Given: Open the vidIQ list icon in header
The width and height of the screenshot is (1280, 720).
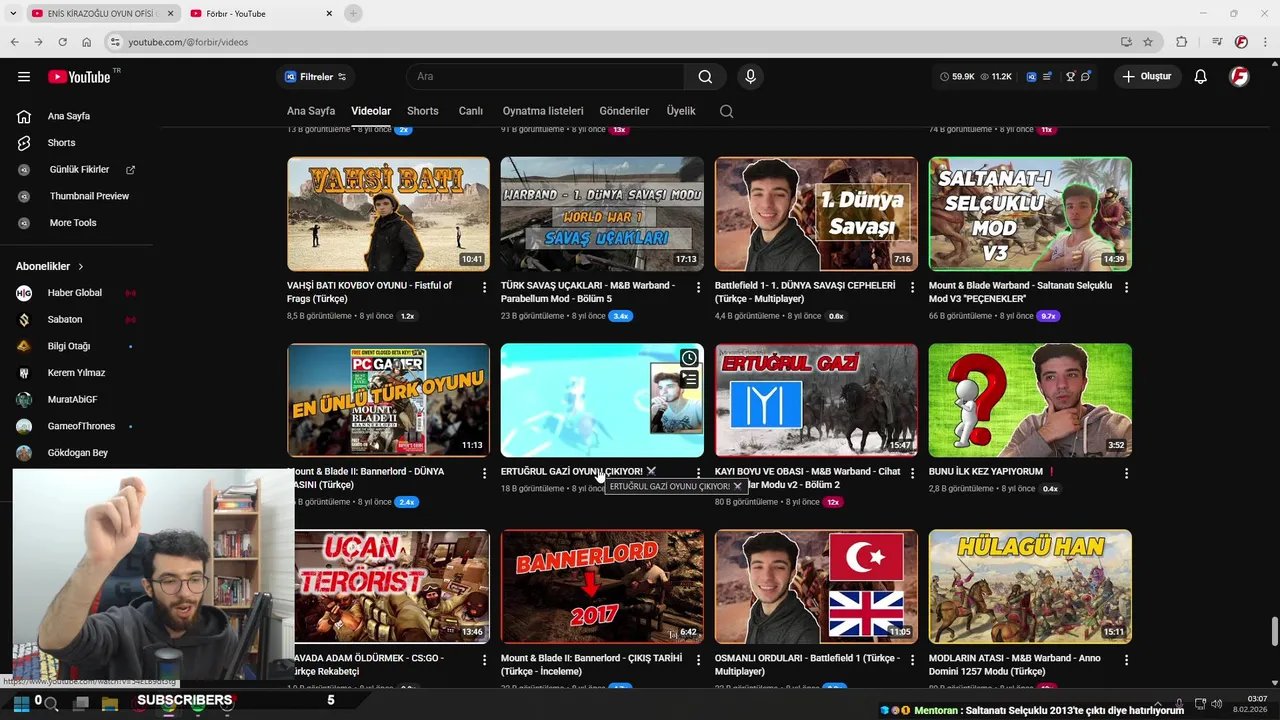Looking at the screenshot, I should pyautogui.click(x=1048, y=77).
